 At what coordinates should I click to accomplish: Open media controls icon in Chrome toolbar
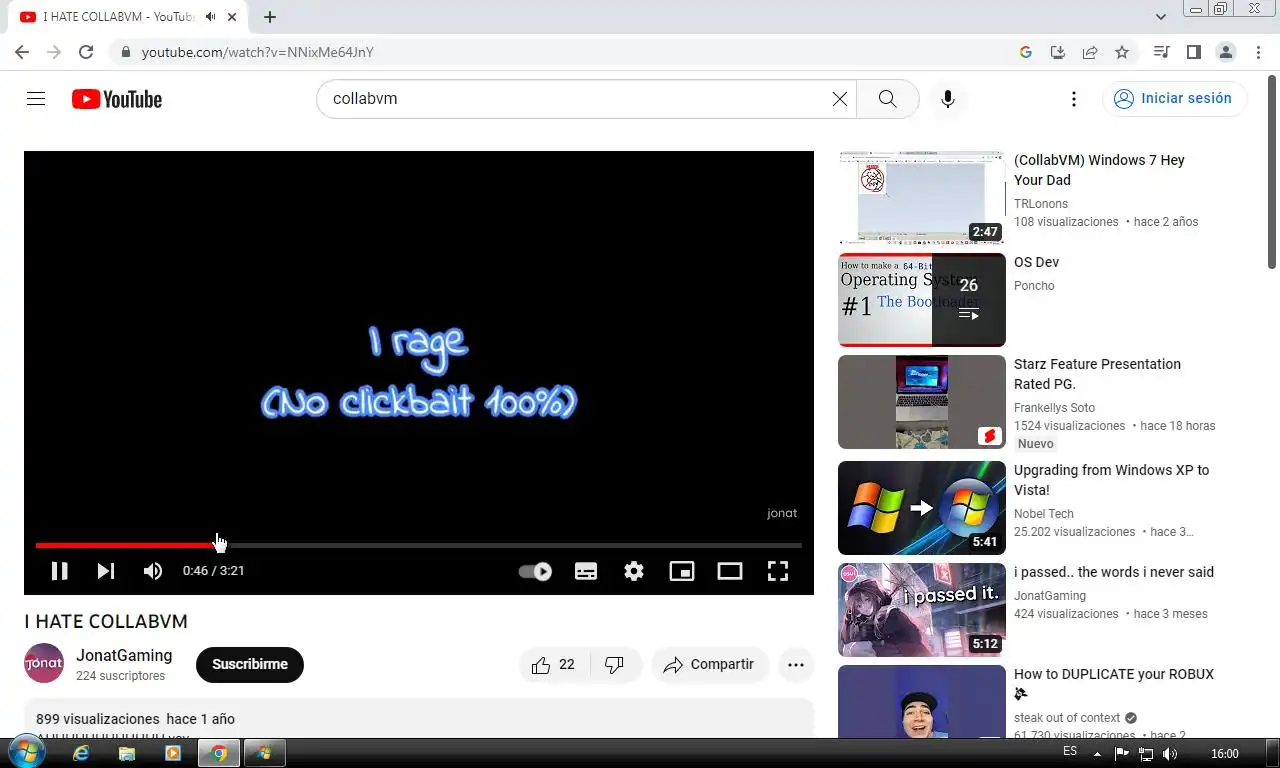point(1161,52)
